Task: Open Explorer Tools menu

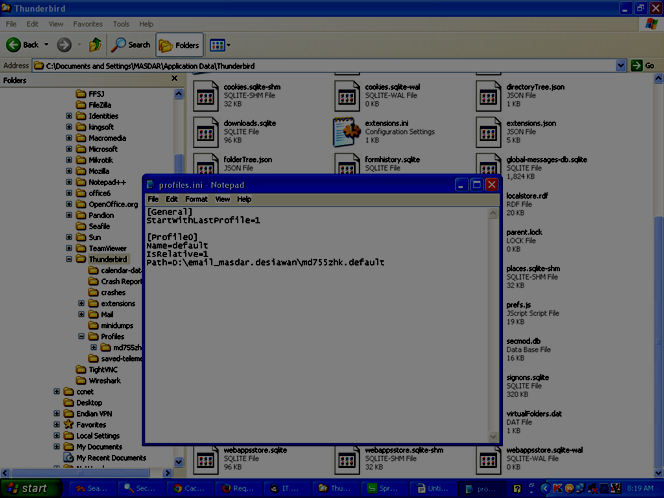Action: pyautogui.click(x=121, y=24)
